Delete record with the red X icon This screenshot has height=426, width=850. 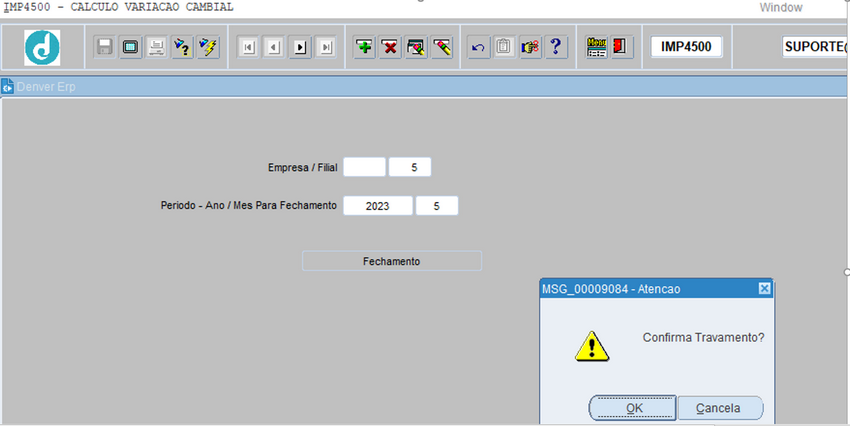[x=391, y=47]
